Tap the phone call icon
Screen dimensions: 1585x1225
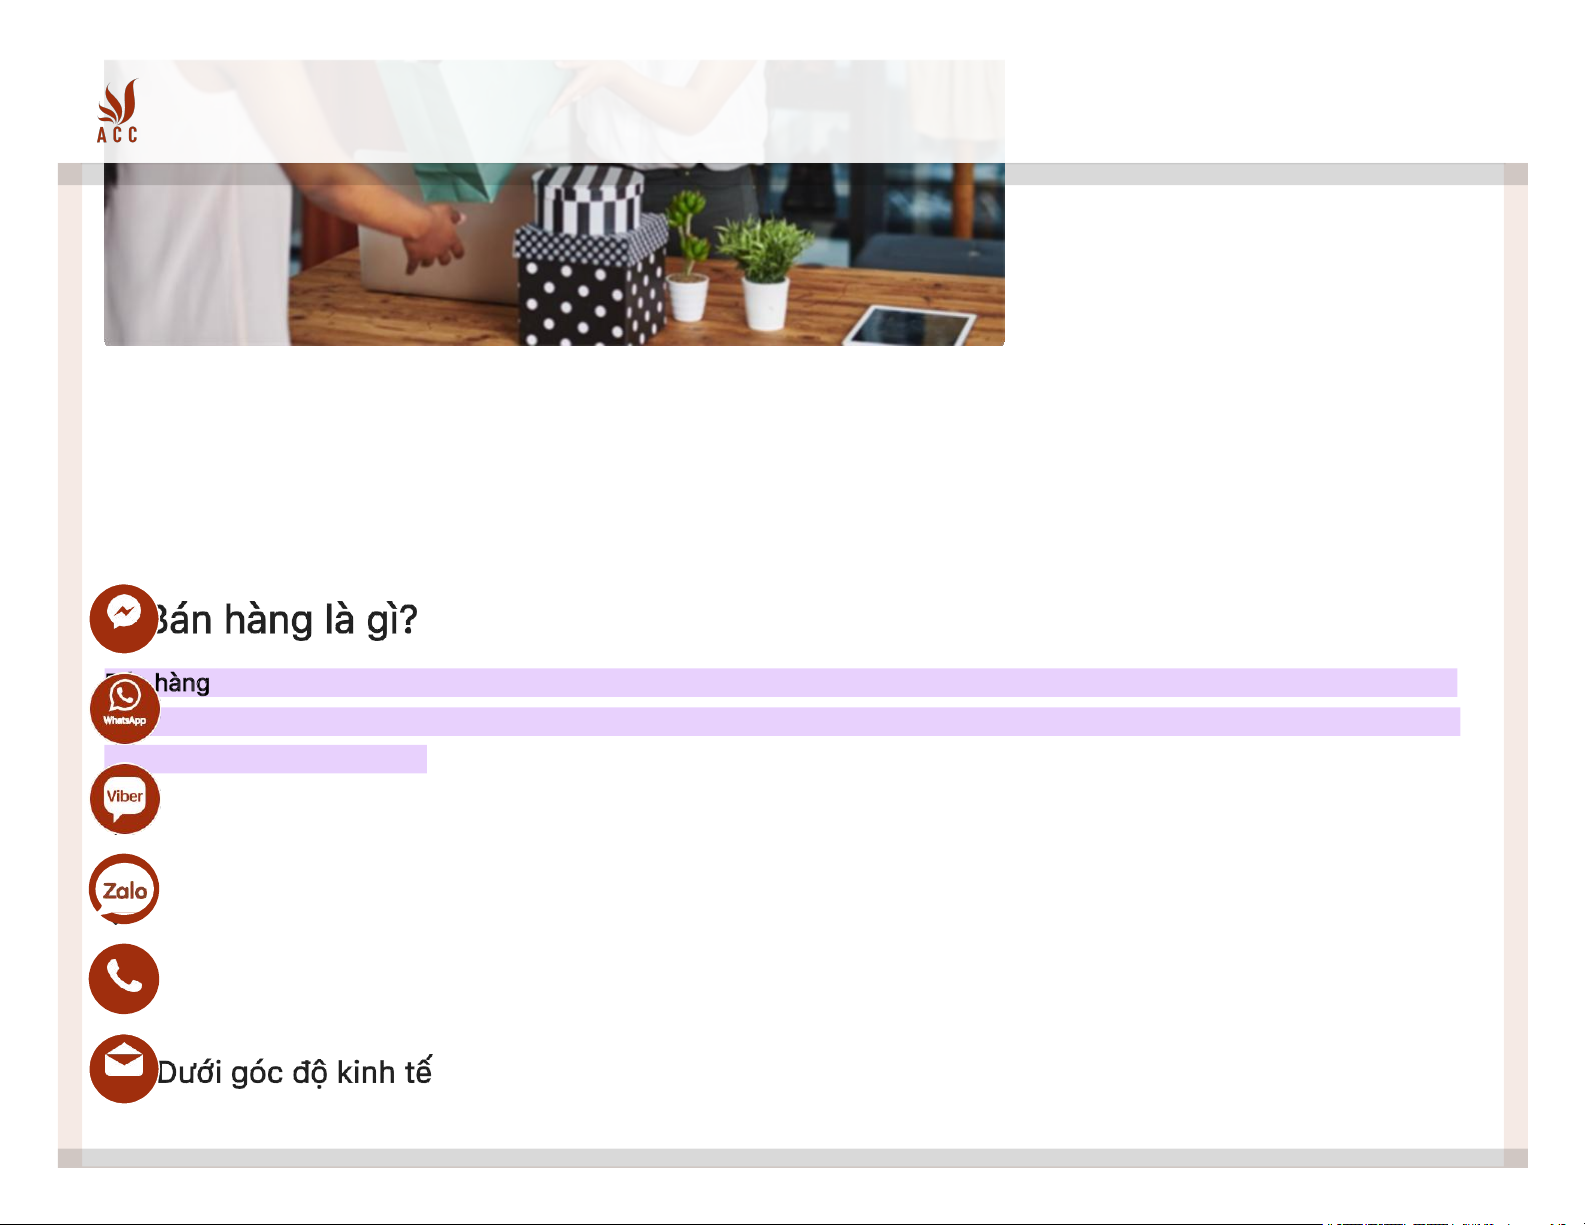124,978
